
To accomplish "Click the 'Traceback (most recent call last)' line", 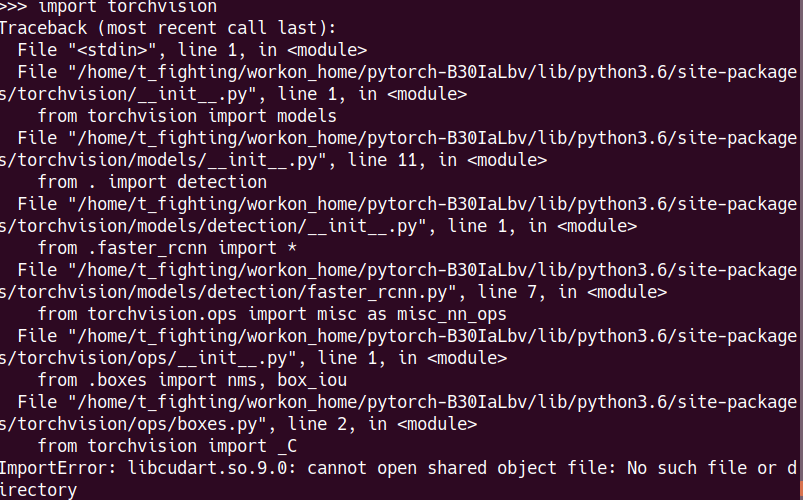I will click(x=167, y=28).
